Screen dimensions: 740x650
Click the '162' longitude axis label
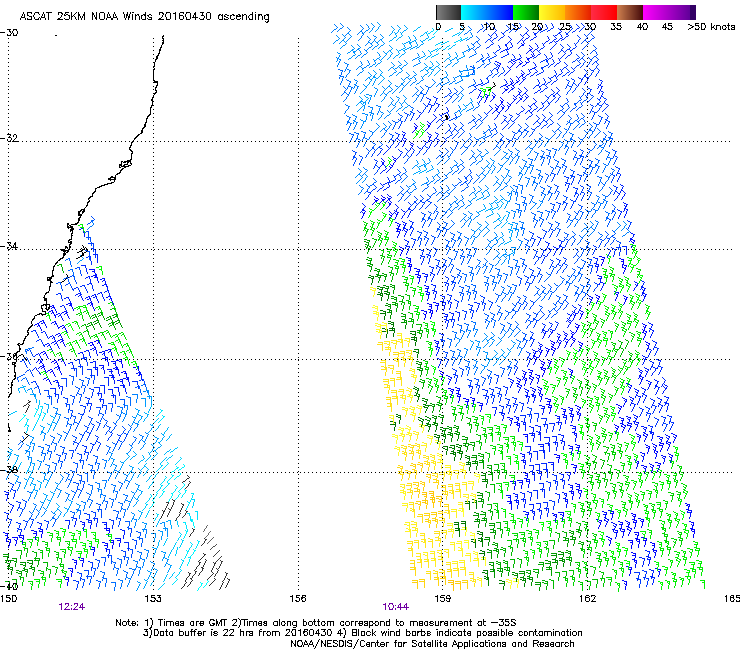[x=587, y=599]
